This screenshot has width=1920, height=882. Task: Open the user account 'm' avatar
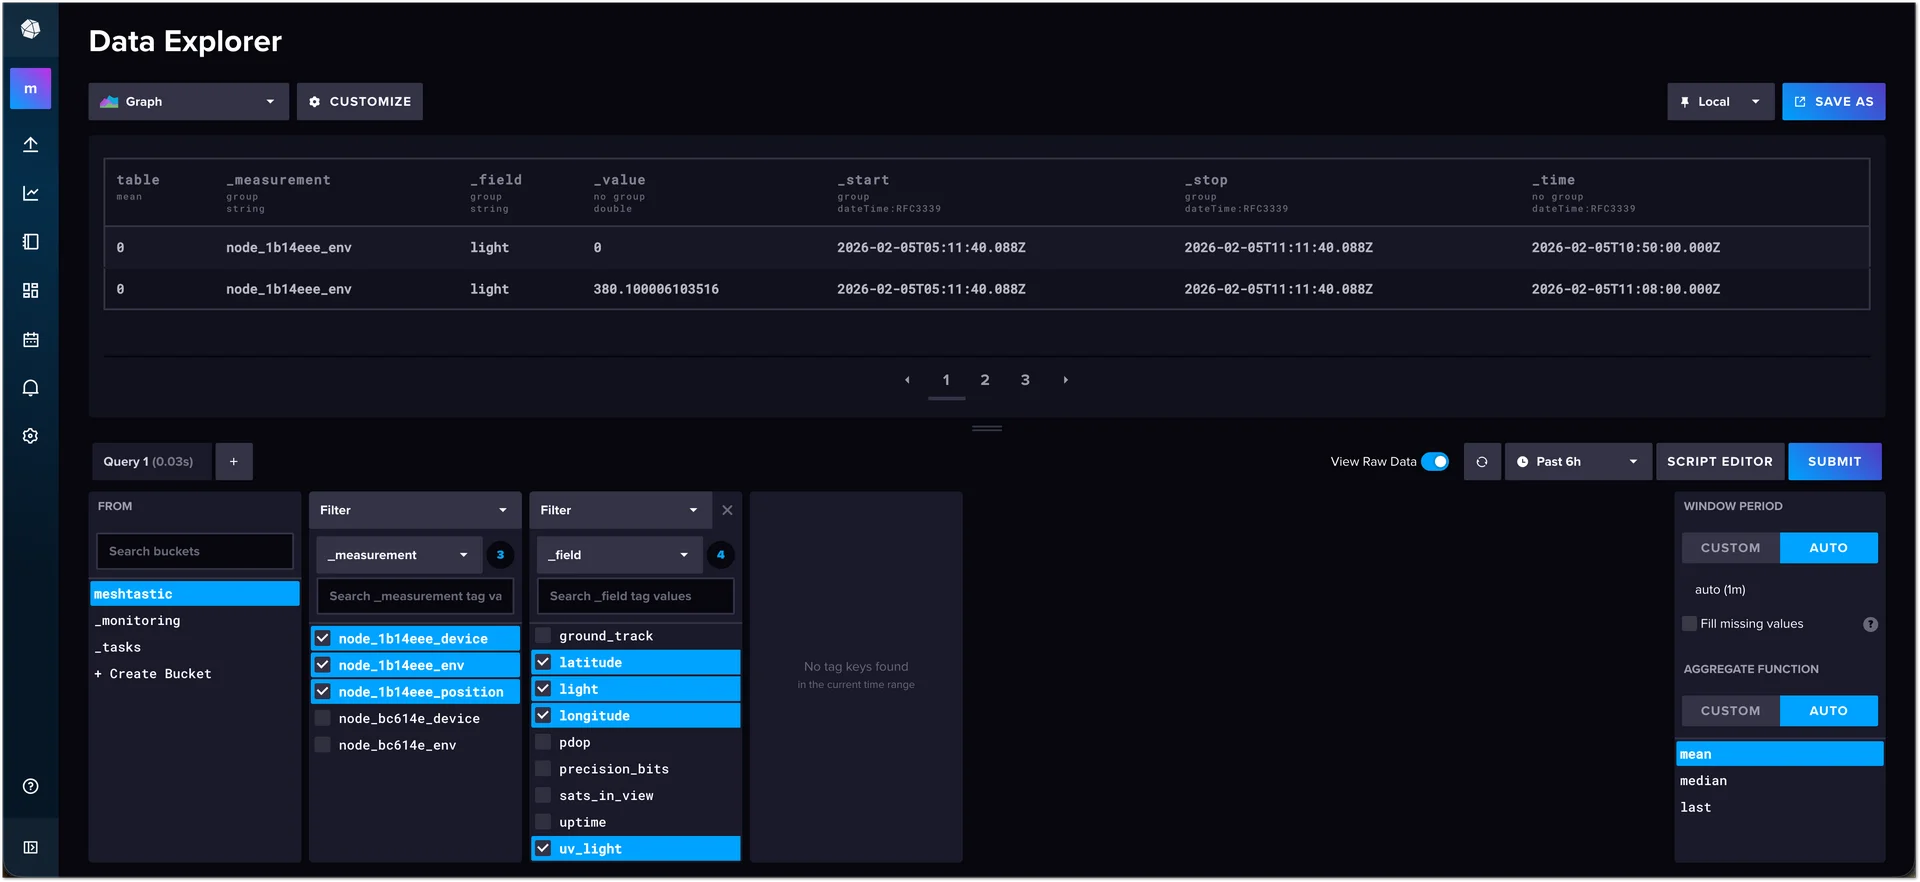pos(30,88)
